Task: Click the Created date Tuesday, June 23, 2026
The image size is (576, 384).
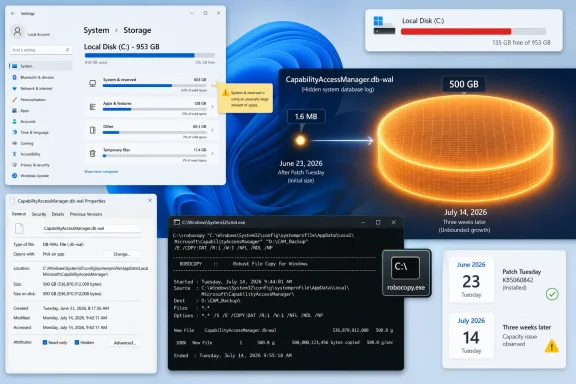Action: [x=76, y=308]
